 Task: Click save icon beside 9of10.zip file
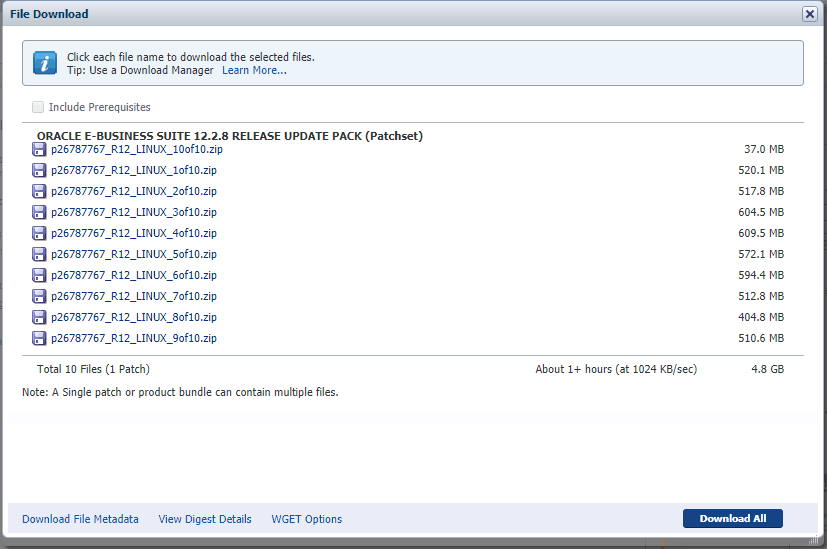39,338
